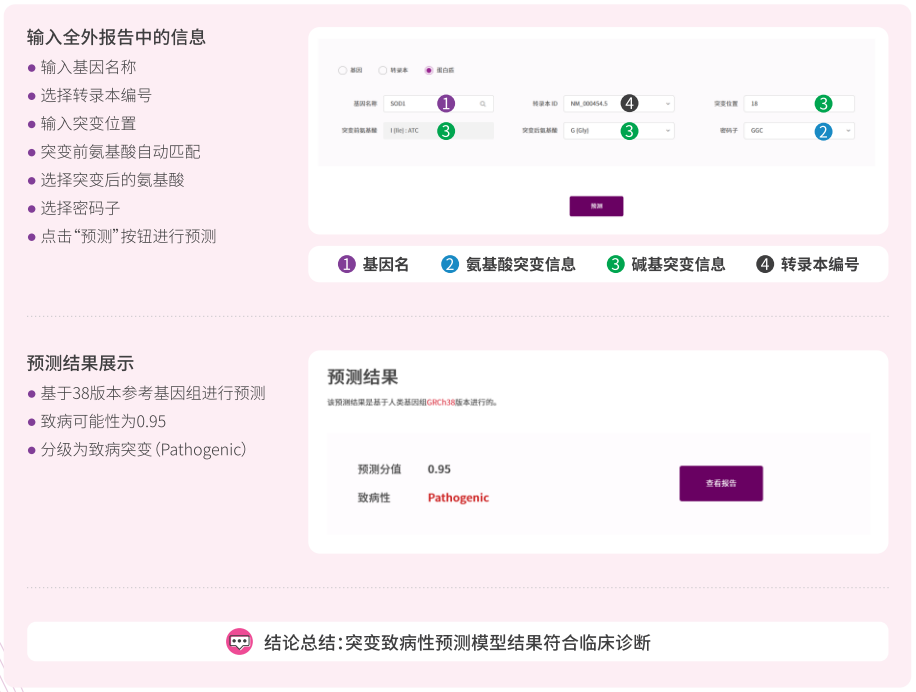Viewport: 916px width, 692px height.
Task: Click the GRCh38 red link text
Action: 441,402
